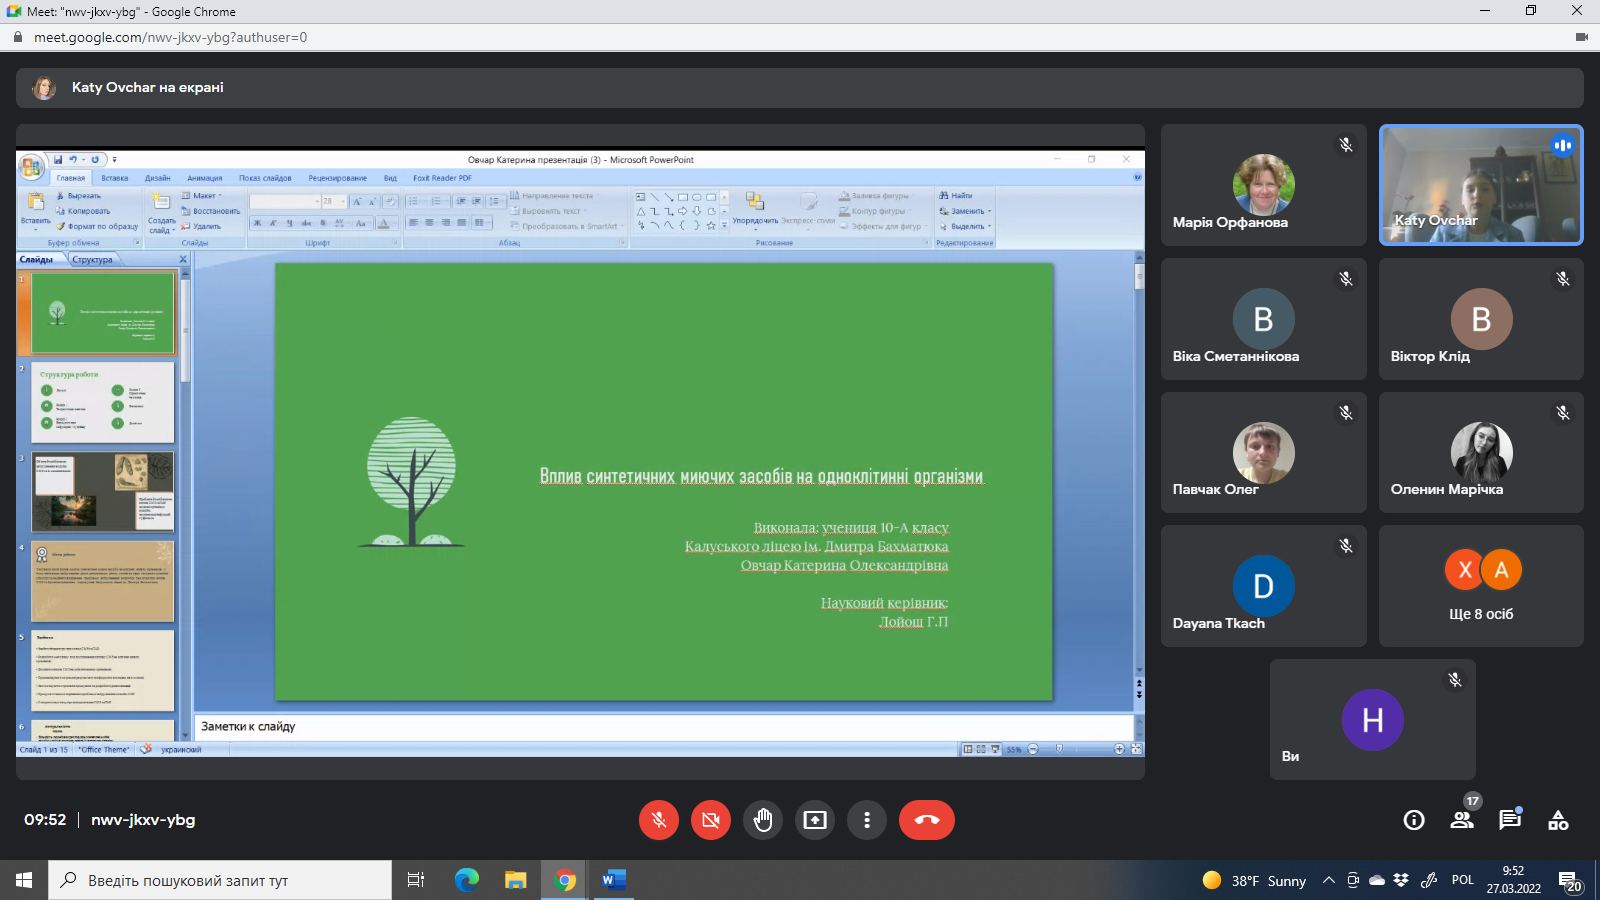The height and width of the screenshot is (900, 1600).
Task: Open the activities shapes icon
Action: (x=1558, y=820)
